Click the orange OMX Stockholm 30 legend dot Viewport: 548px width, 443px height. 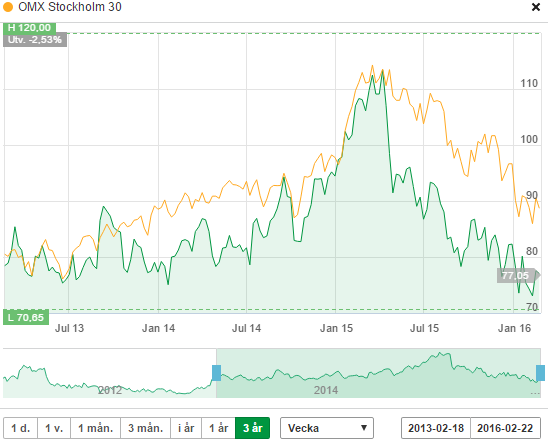click(x=8, y=7)
